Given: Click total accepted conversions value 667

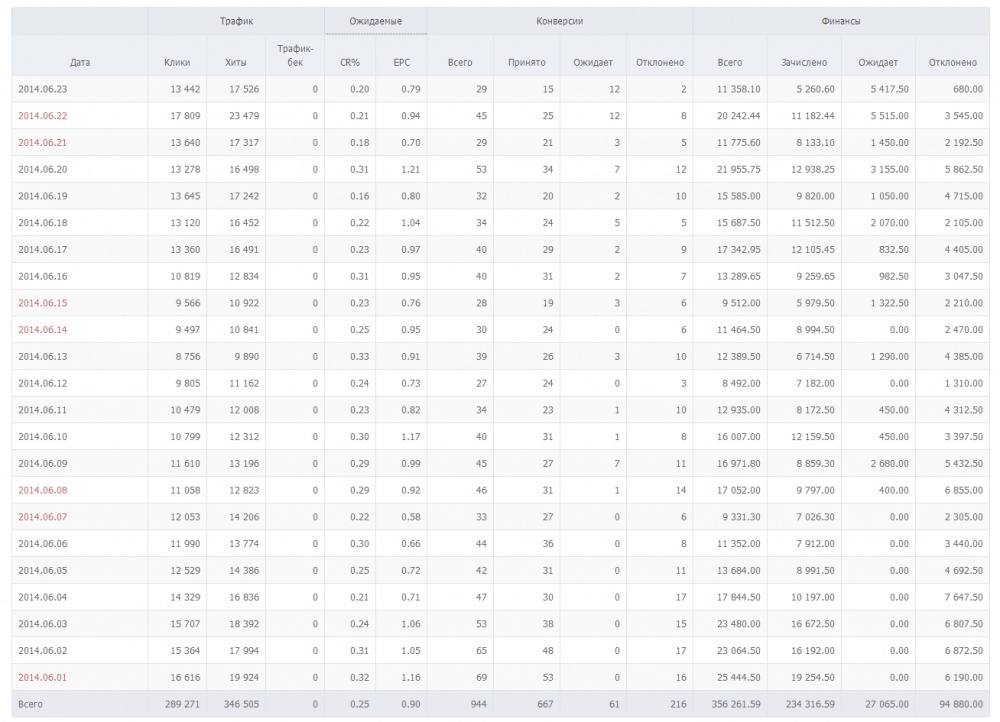Looking at the screenshot, I should tap(545, 705).
